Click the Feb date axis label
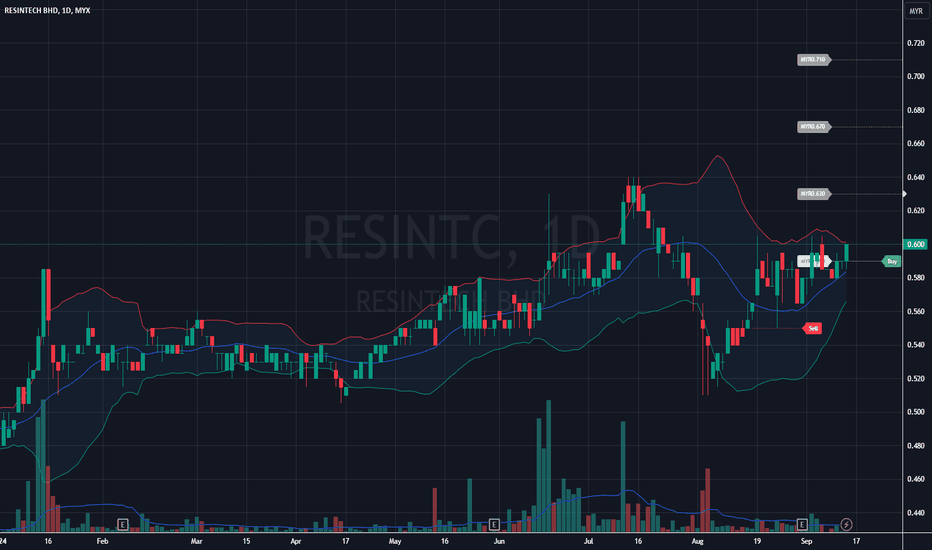The height and width of the screenshot is (550, 932). click(x=102, y=541)
